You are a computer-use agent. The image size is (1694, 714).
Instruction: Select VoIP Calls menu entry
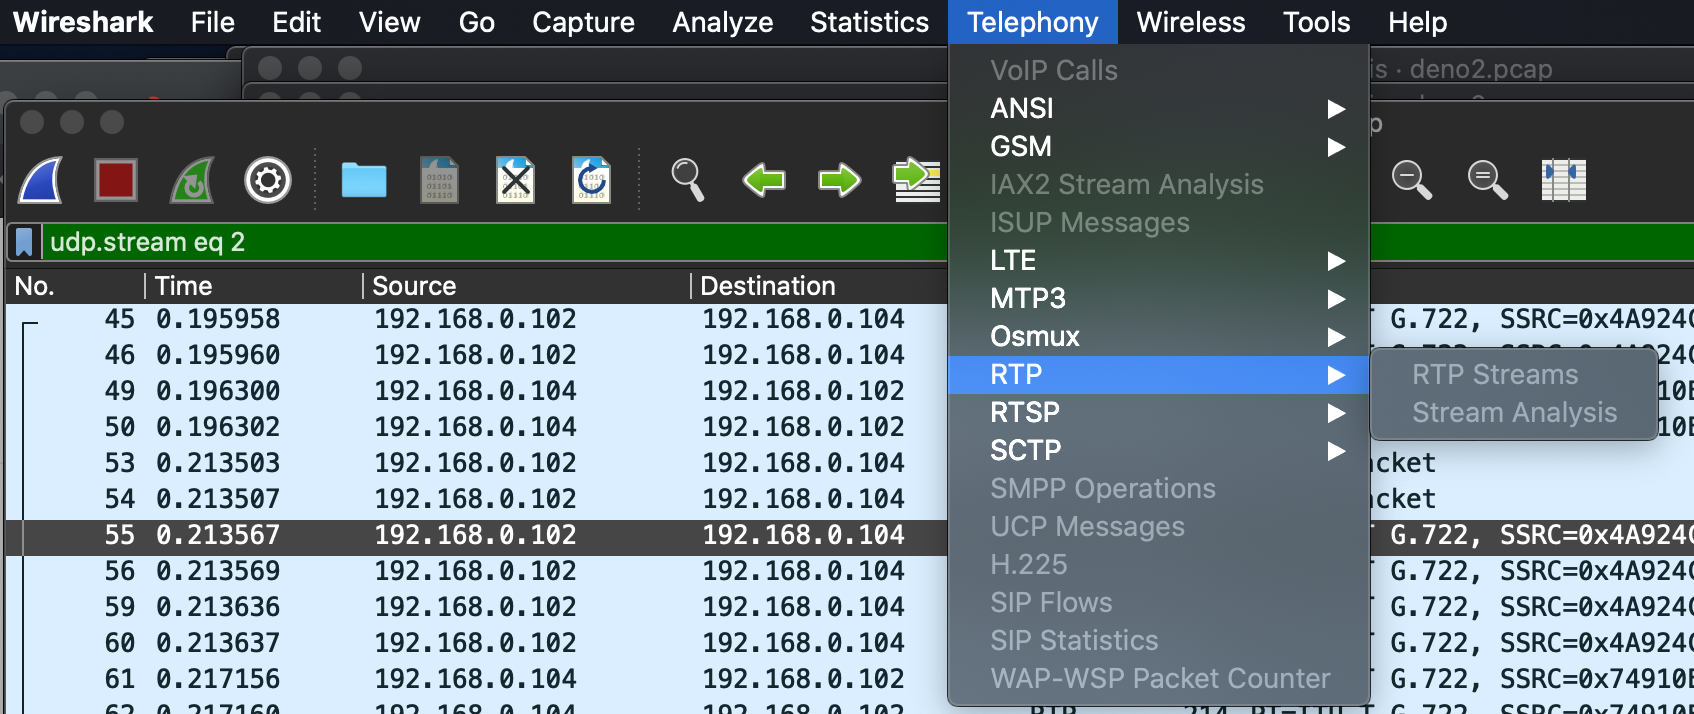1159,70
